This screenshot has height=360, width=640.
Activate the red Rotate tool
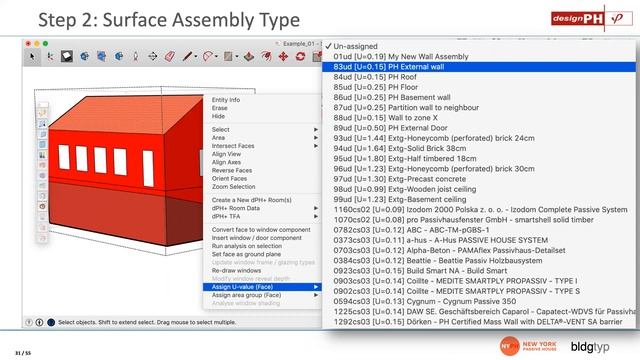point(300,56)
